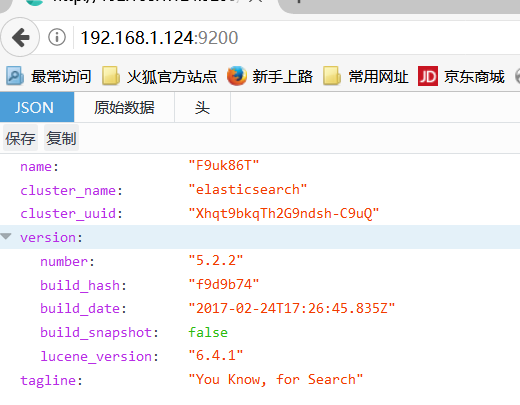Click the value "elasticsearch"
Screen dimensions: 520x405
[x=248, y=189]
